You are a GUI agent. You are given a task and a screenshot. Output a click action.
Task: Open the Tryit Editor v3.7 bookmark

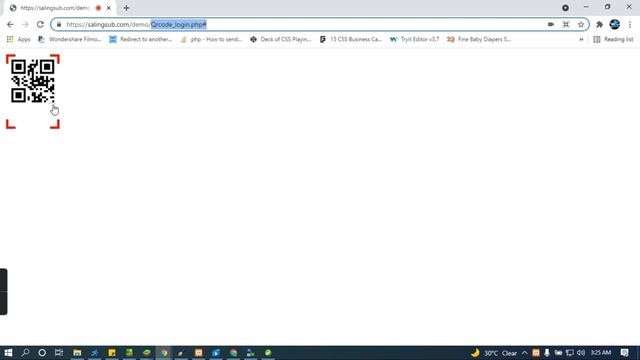(x=414, y=39)
